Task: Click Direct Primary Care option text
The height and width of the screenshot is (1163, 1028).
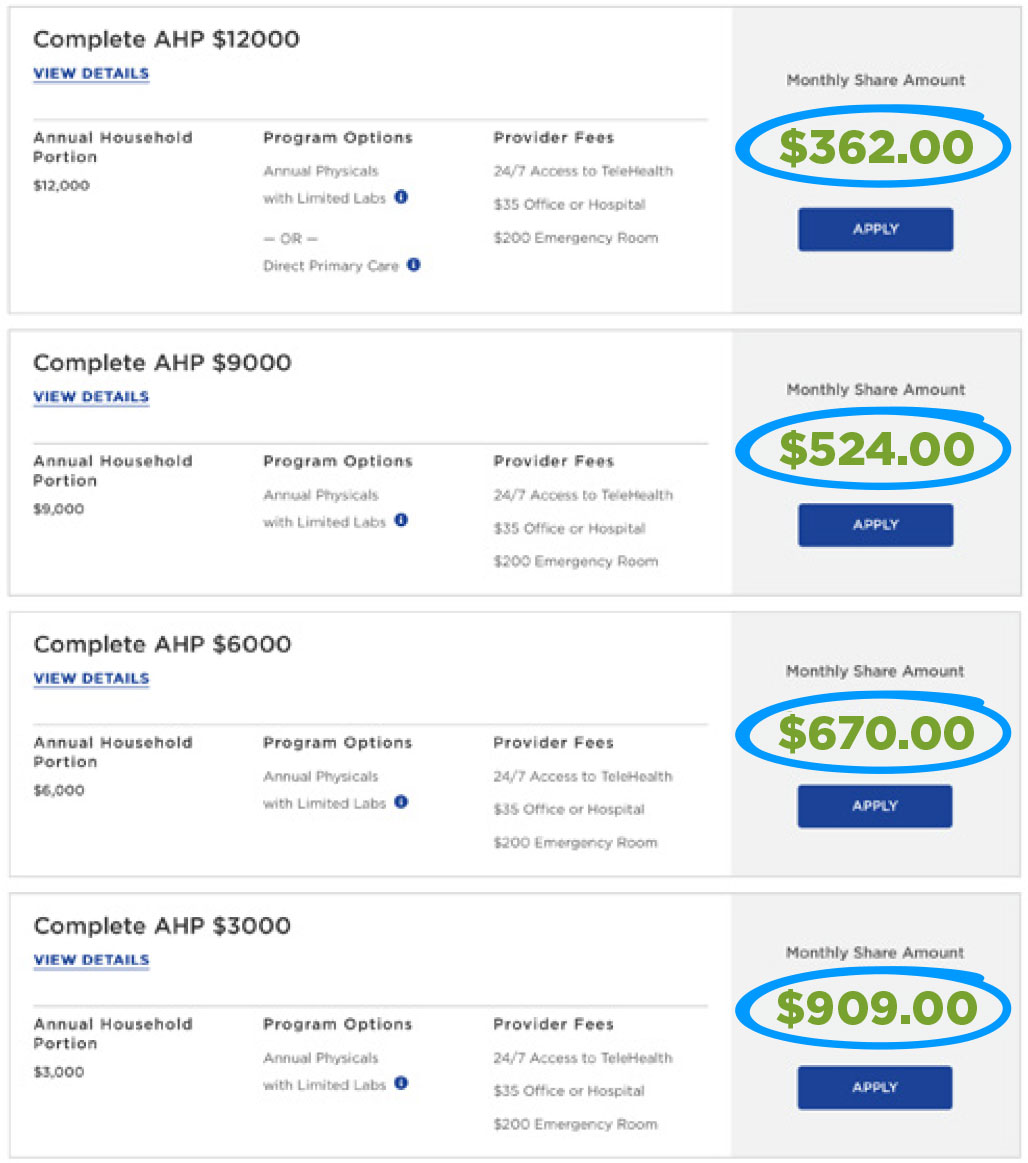Action: point(331,266)
